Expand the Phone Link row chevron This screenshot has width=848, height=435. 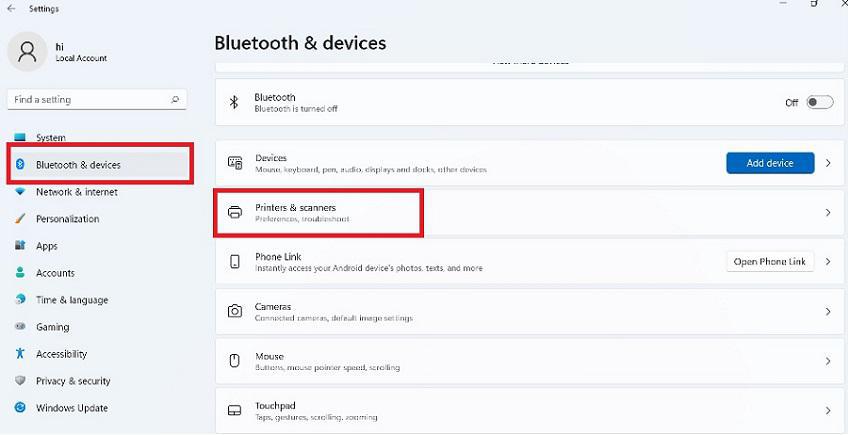[x=828, y=262]
